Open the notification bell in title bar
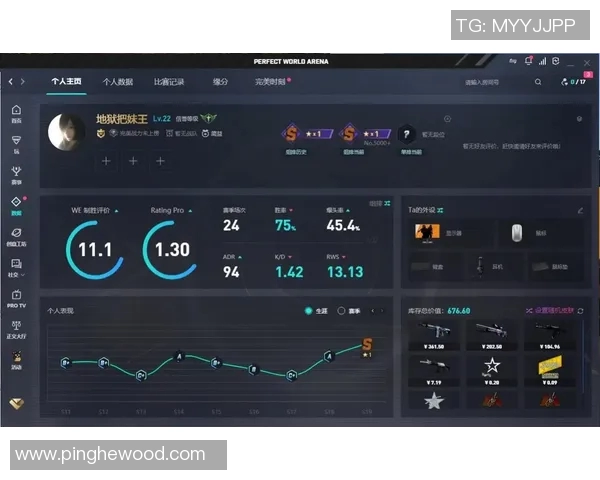600x480 pixels. pyautogui.click(x=528, y=61)
